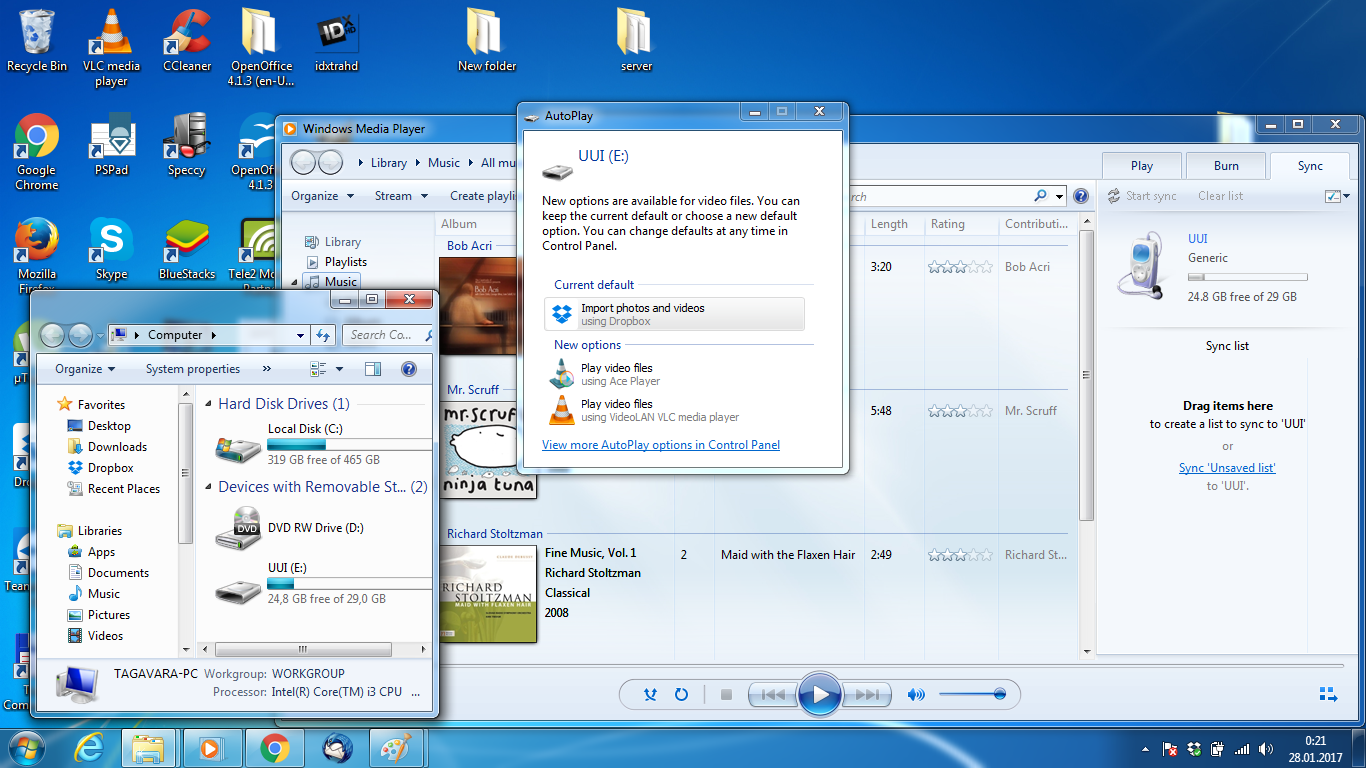
Task: Skip to next track in Media Player
Action: (866, 694)
